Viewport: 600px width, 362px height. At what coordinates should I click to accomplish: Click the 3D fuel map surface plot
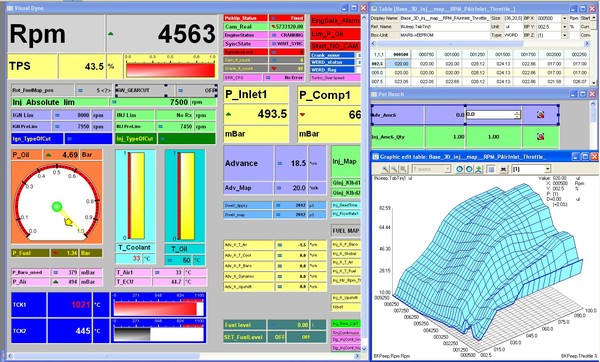pos(488,260)
